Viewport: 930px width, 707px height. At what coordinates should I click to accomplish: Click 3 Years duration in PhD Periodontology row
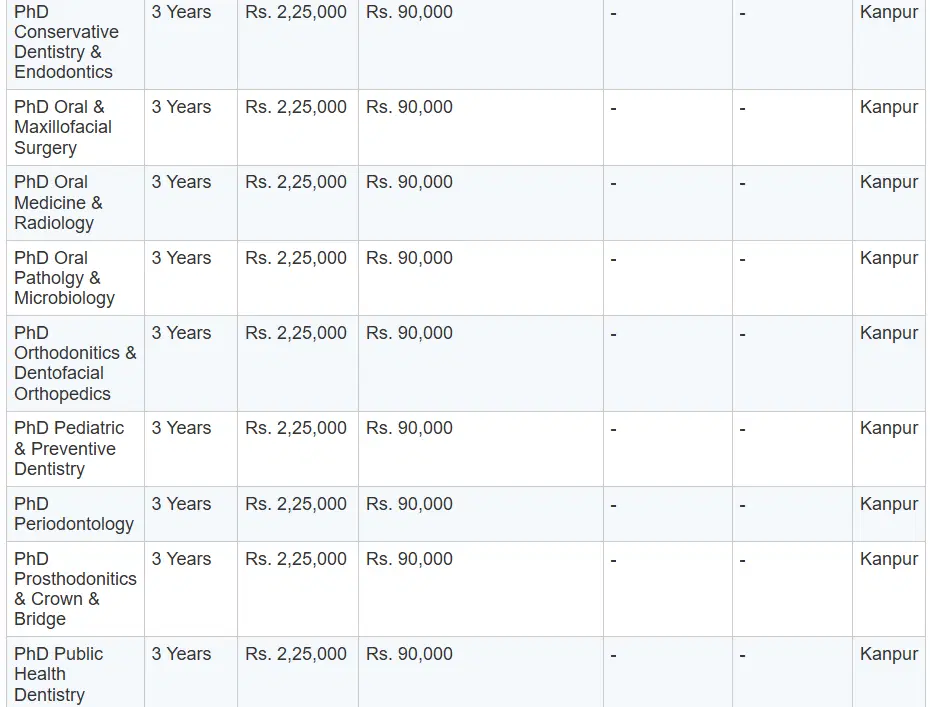tap(181, 504)
